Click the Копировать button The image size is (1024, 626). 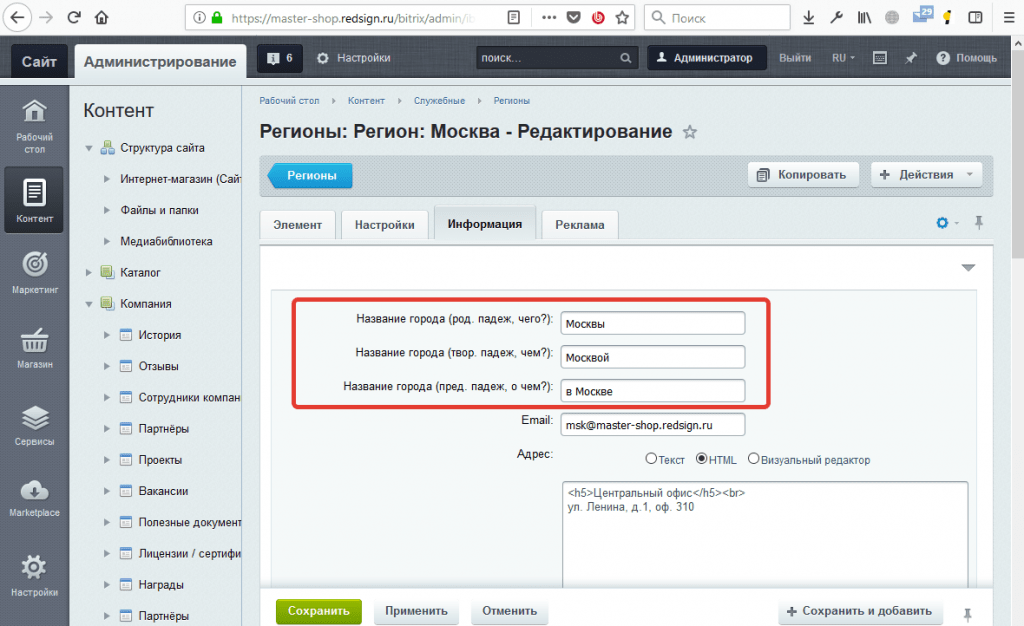coord(803,175)
